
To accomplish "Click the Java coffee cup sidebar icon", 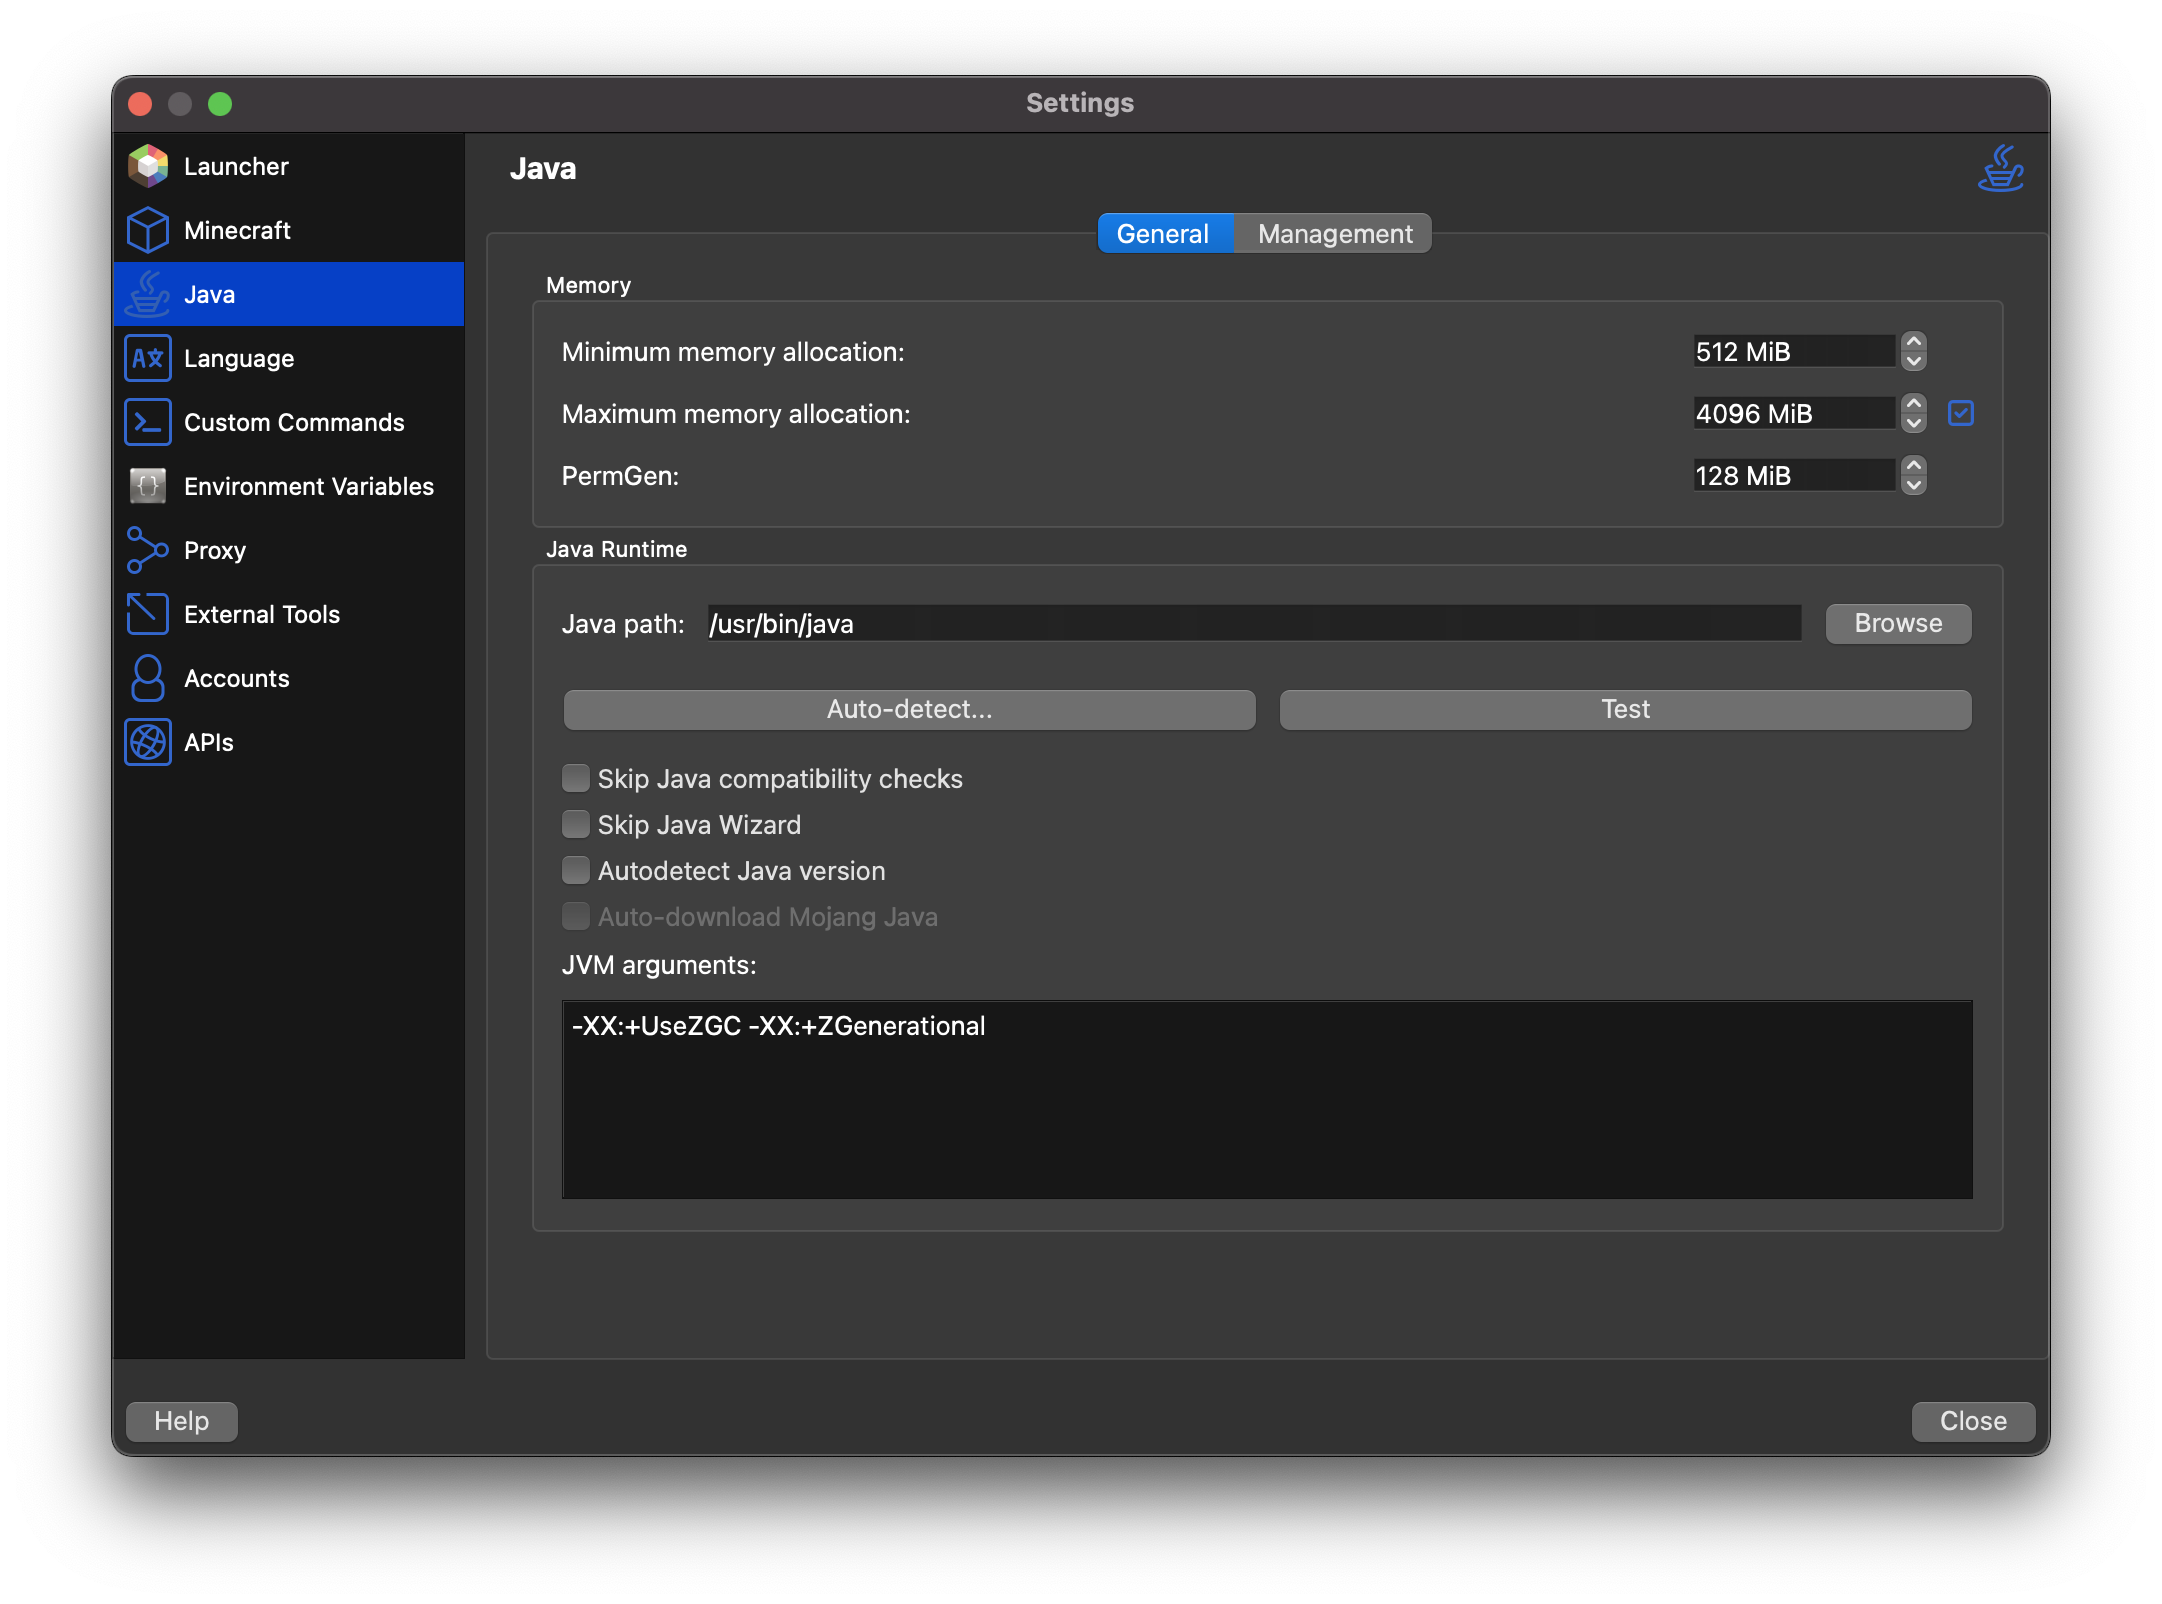I will [148, 294].
